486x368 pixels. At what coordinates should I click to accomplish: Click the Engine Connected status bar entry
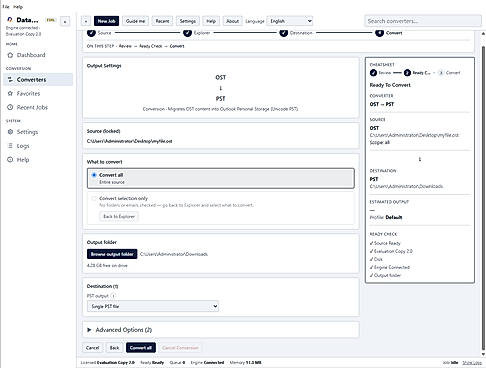(x=207, y=362)
